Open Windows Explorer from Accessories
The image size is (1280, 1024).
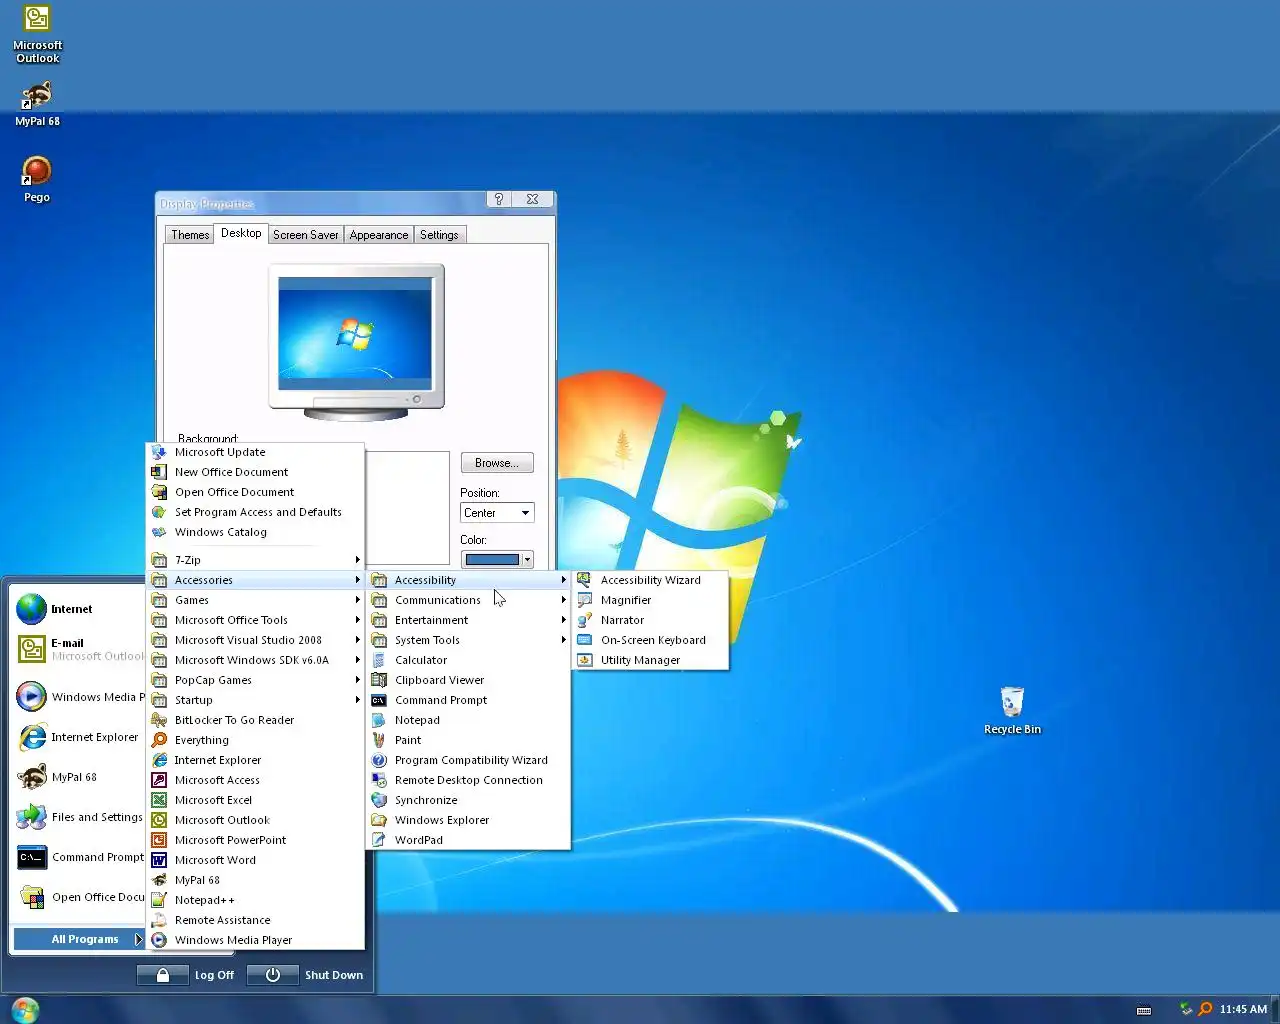click(468, 820)
